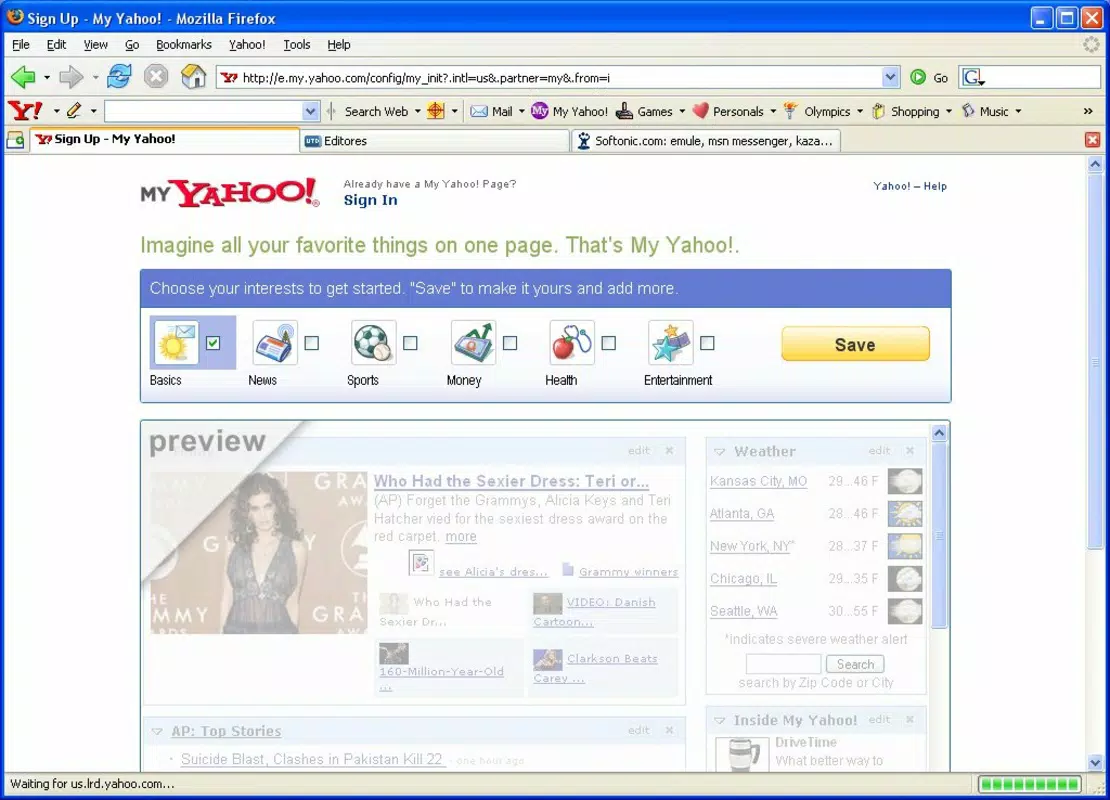Click the Personals heart toolbar icon
This screenshot has height=800, width=1110.
pyautogui.click(x=700, y=110)
